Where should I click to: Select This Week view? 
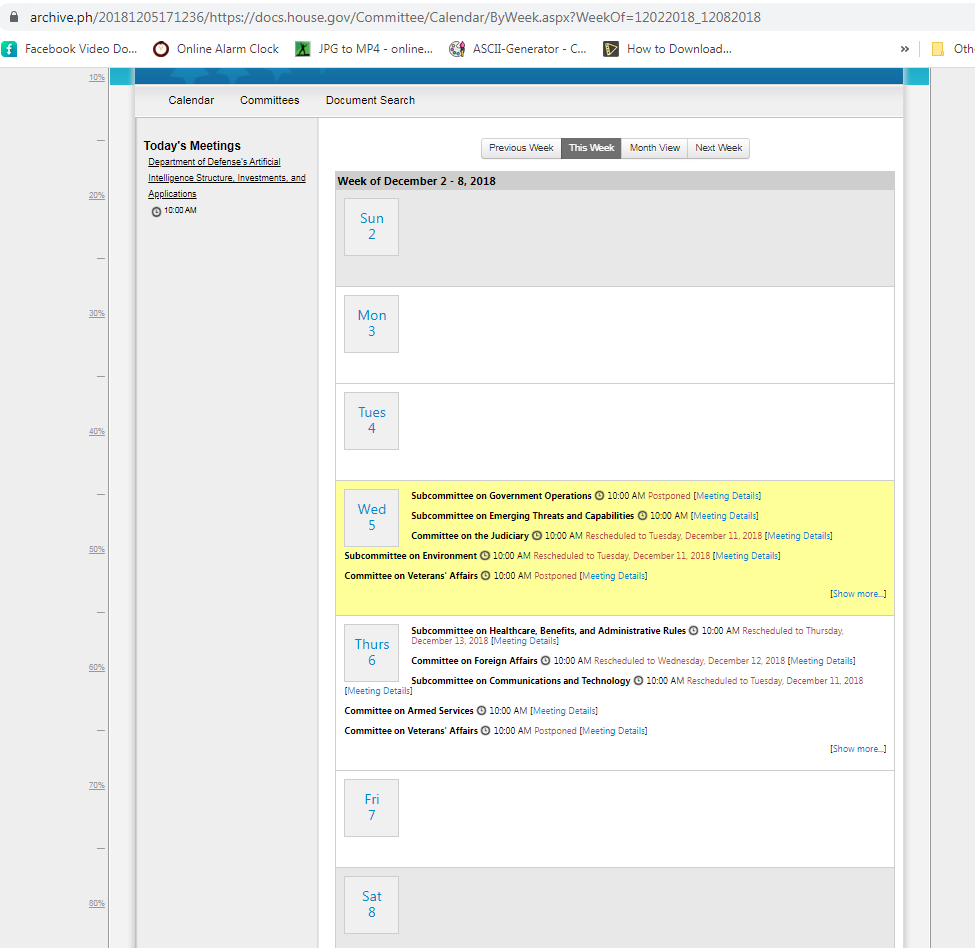tap(591, 148)
